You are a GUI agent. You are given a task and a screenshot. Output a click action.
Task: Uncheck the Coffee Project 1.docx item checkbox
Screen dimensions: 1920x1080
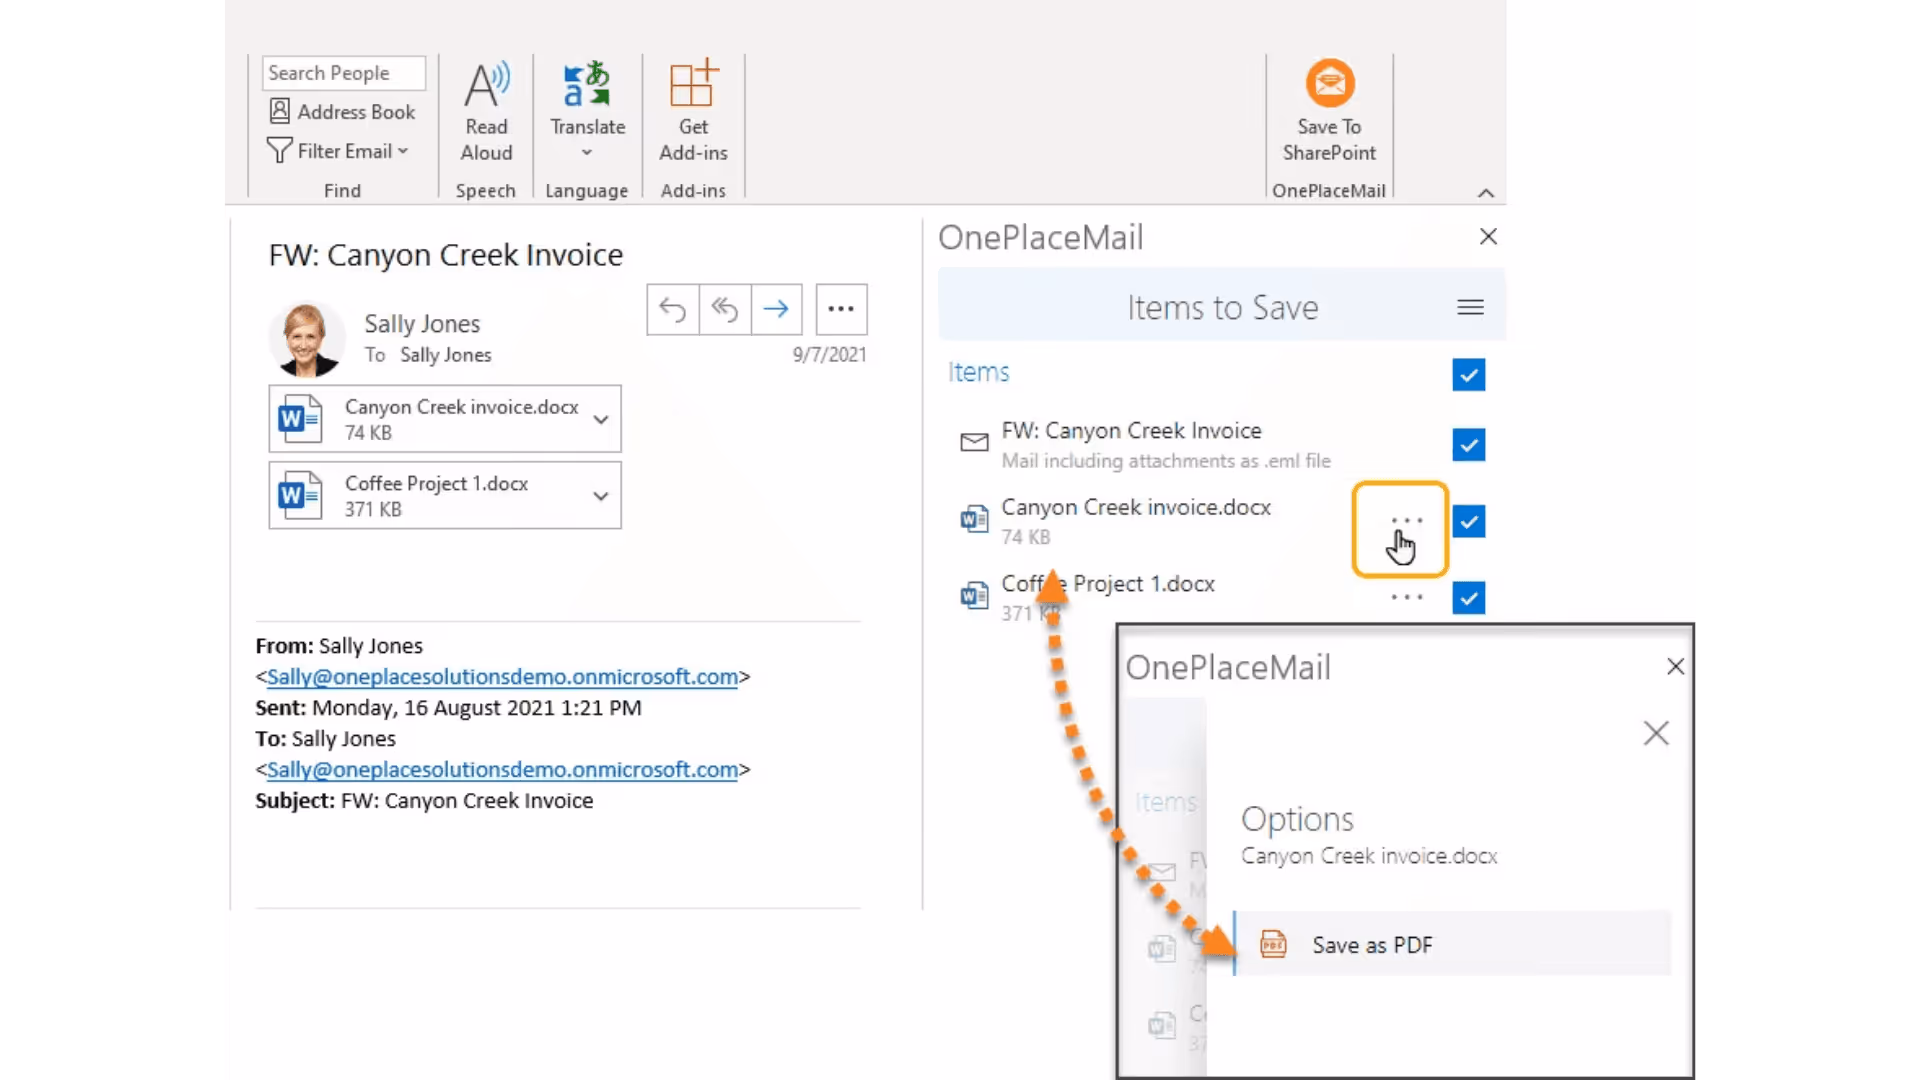pyautogui.click(x=1469, y=598)
